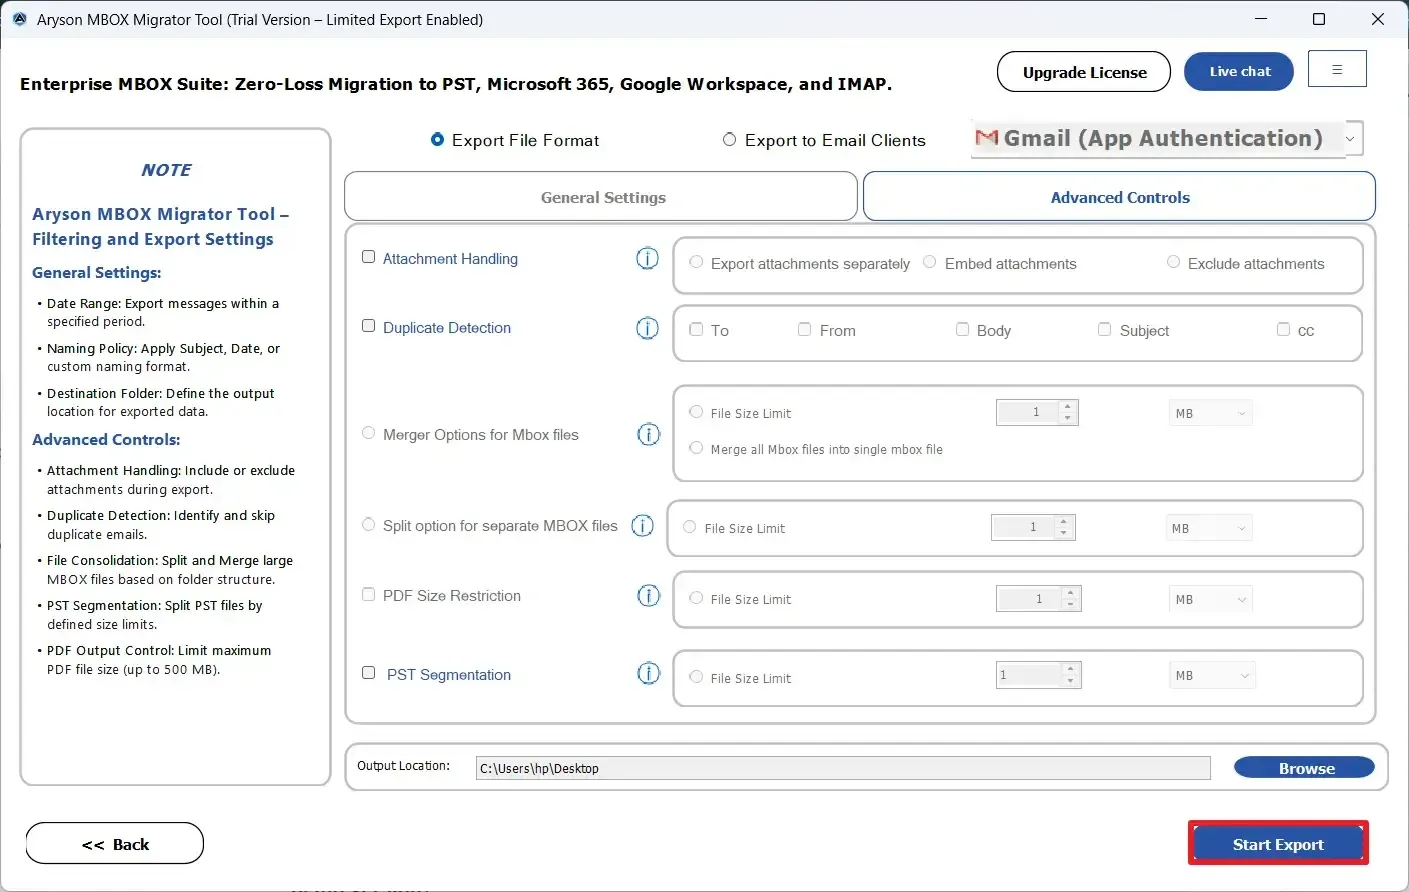This screenshot has width=1409, height=892.
Task: Select Export attachments separately
Action: (696, 262)
